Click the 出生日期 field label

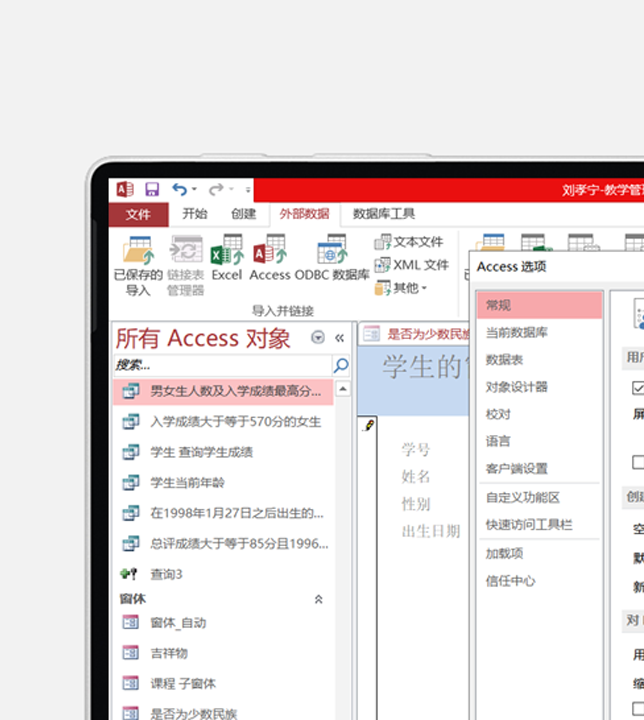point(431,531)
